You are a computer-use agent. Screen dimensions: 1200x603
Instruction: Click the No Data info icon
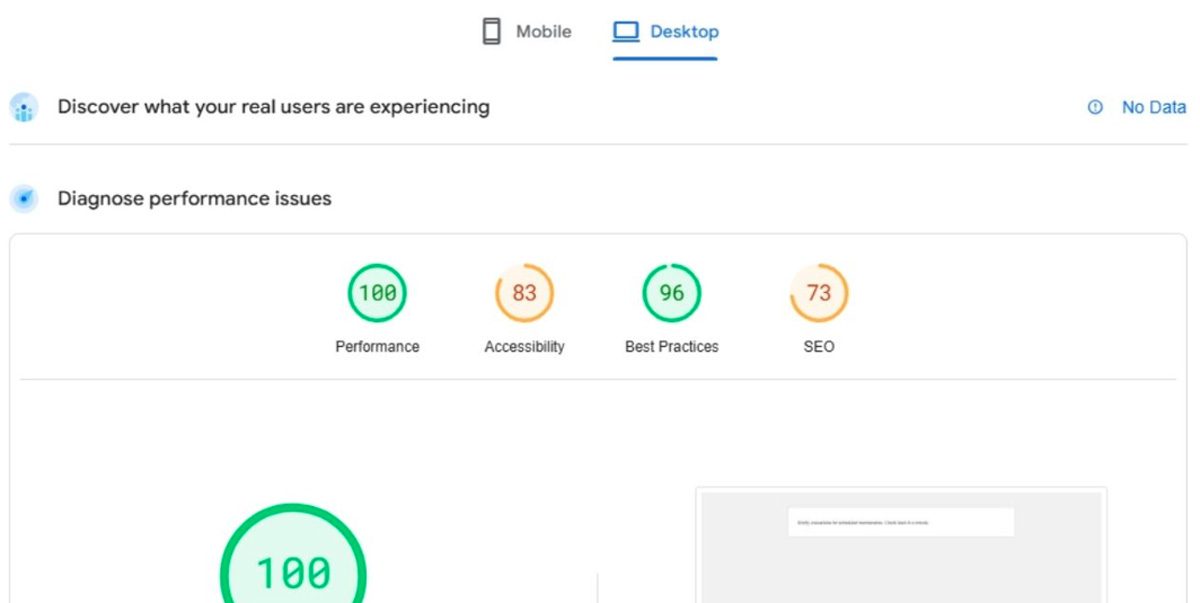1095,107
